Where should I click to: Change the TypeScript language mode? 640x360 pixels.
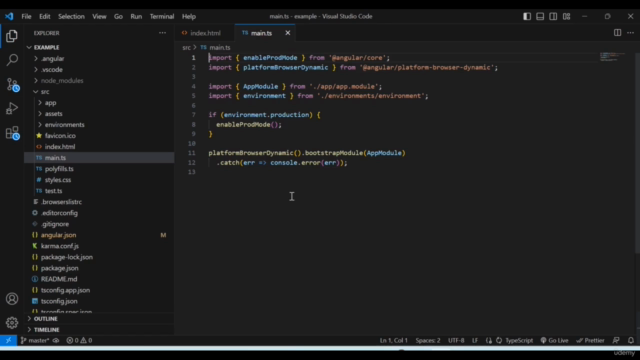pyautogui.click(x=519, y=340)
